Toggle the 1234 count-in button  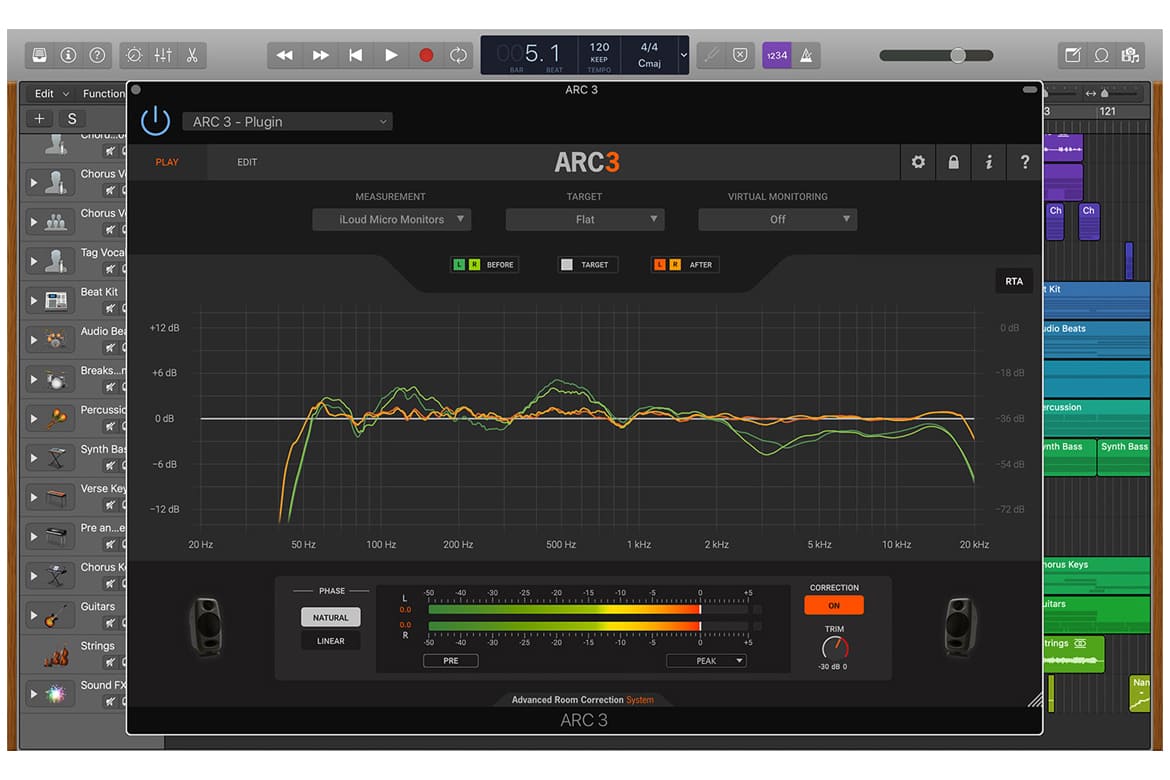777,55
